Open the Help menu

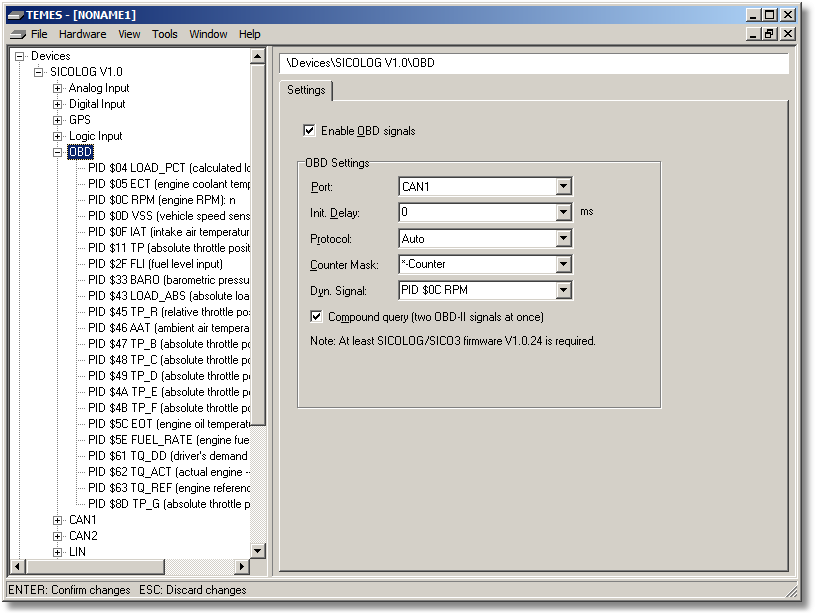click(249, 34)
